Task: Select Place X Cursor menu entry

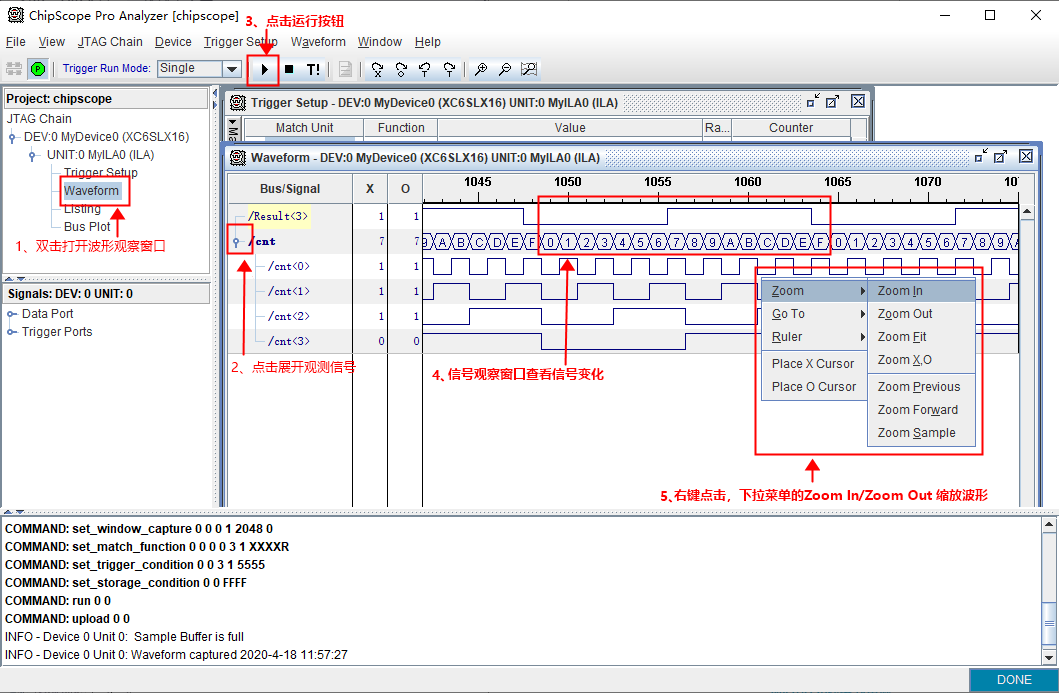Action: click(x=812, y=364)
